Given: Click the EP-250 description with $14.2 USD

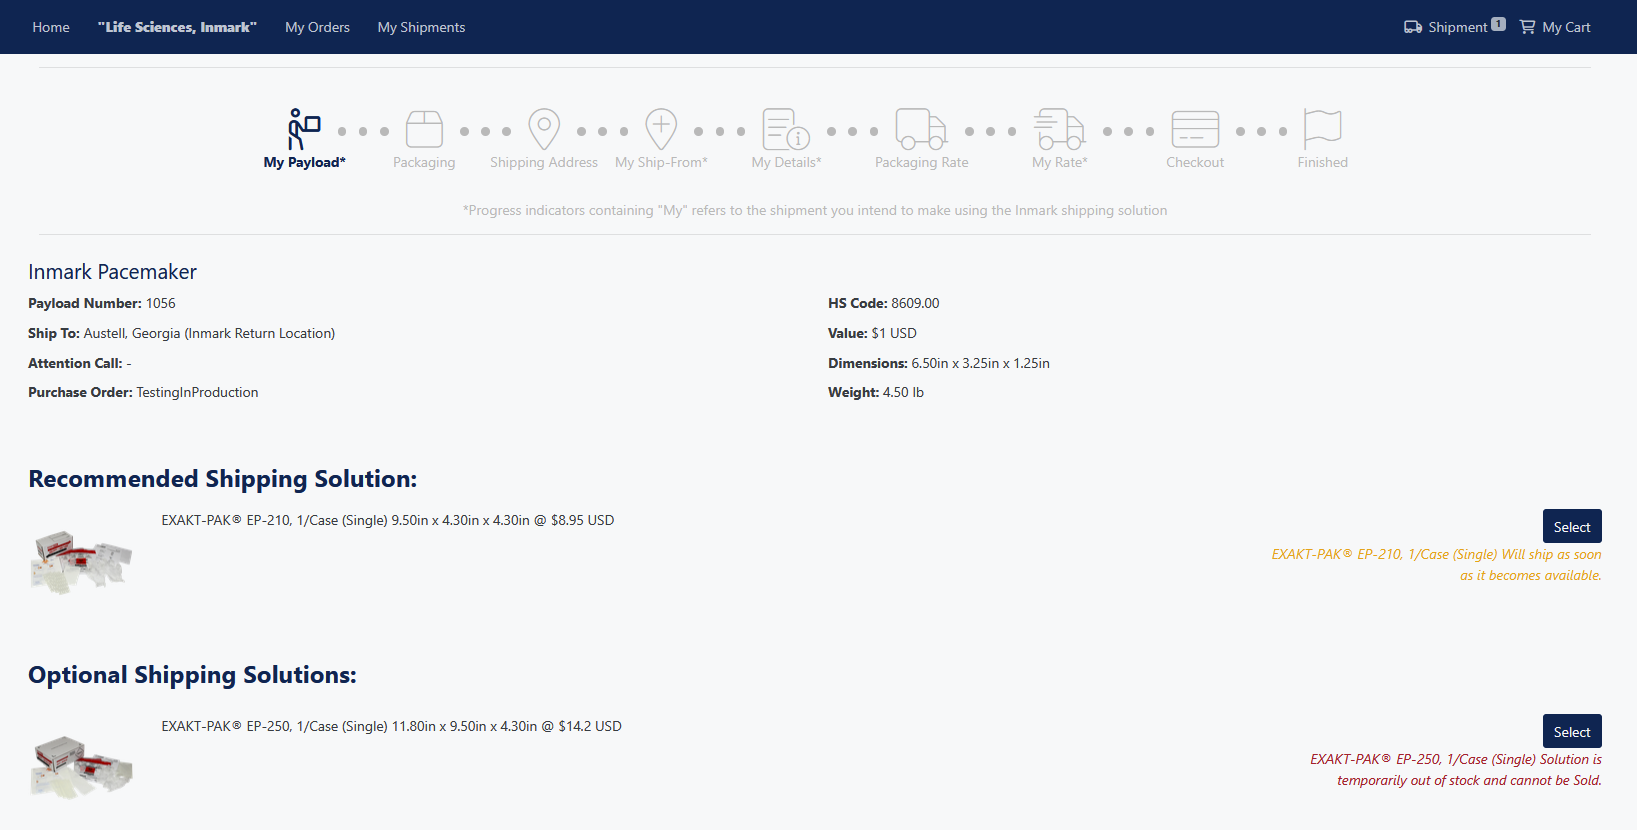Looking at the screenshot, I should 391,726.
